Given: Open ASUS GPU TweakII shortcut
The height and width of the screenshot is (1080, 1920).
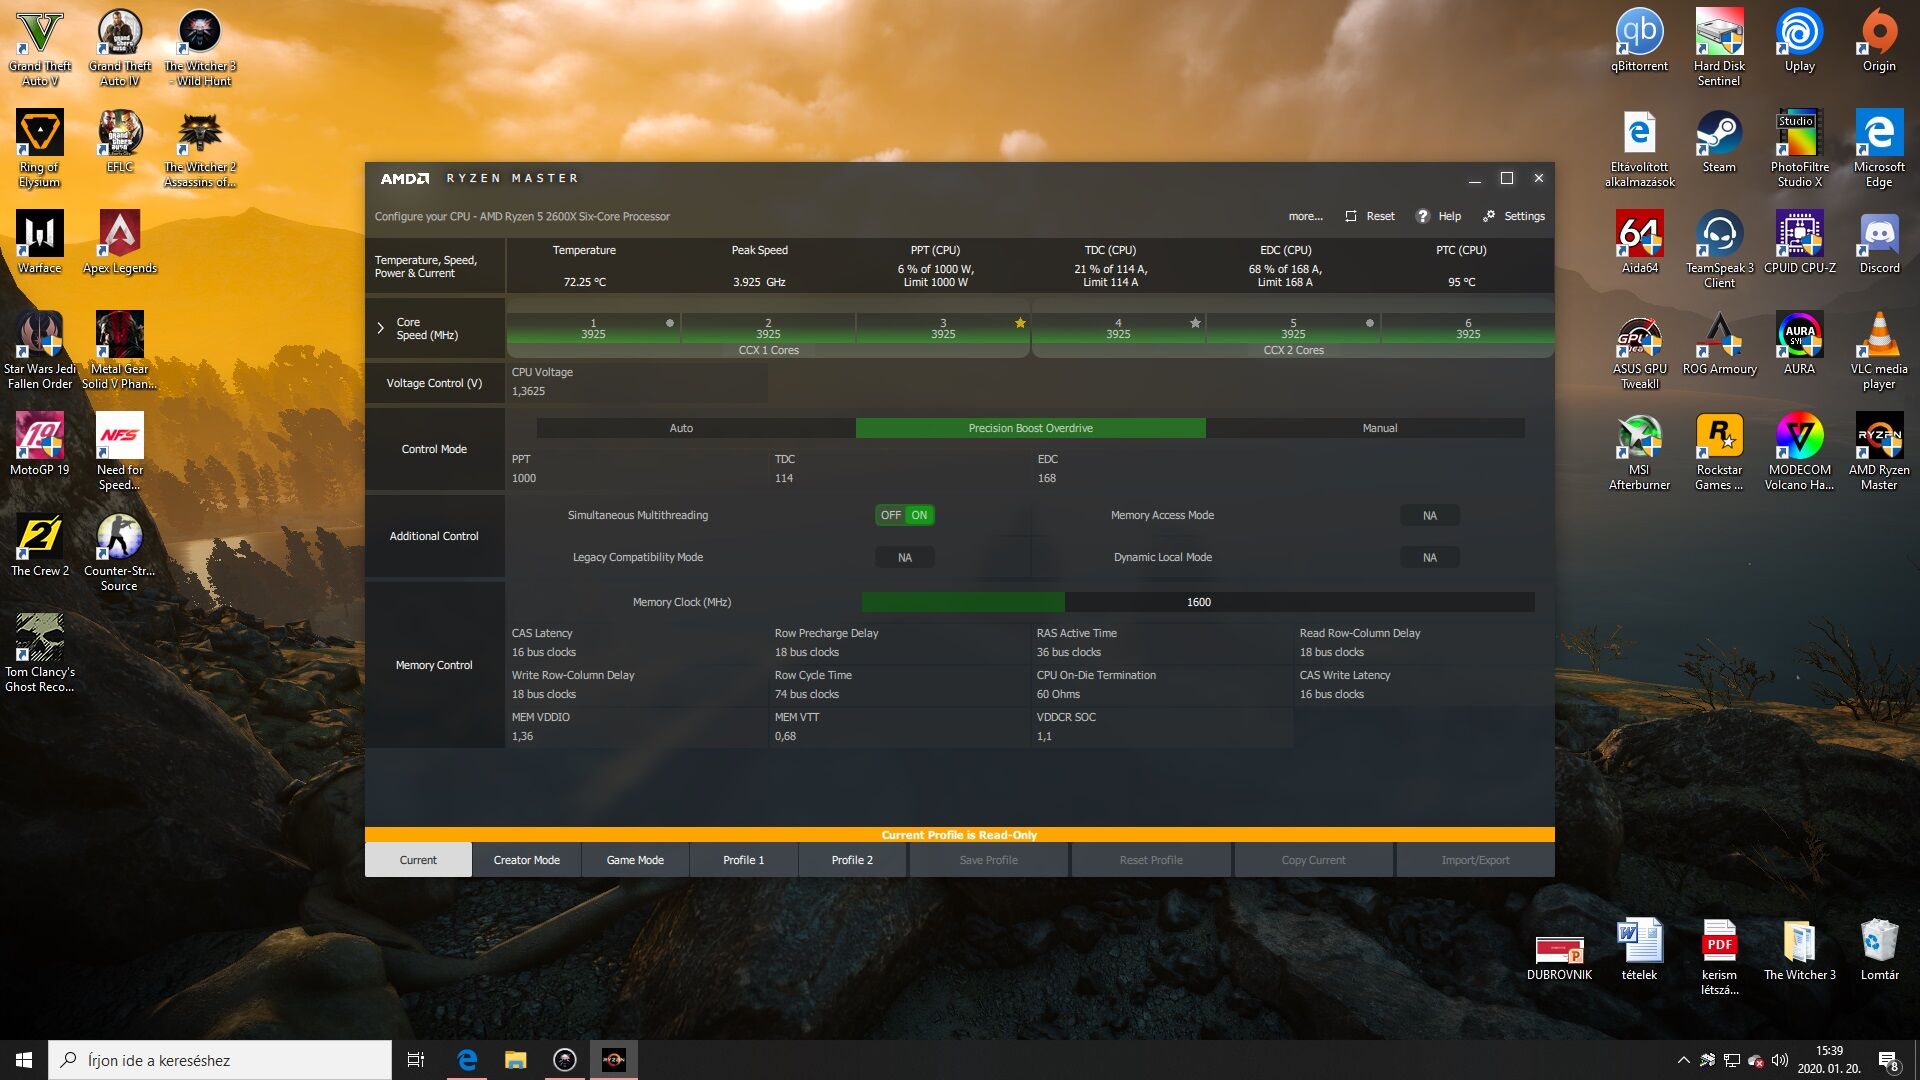Looking at the screenshot, I should point(1639,351).
